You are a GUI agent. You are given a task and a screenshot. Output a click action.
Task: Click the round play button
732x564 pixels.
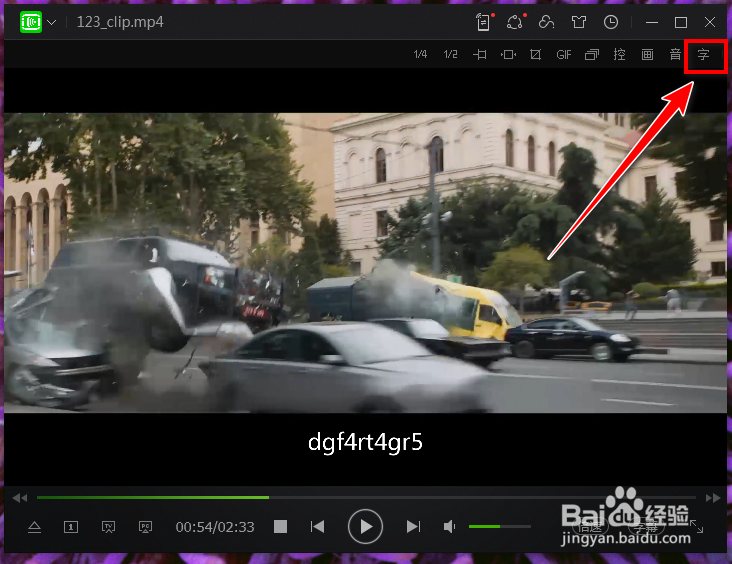pyautogui.click(x=365, y=527)
